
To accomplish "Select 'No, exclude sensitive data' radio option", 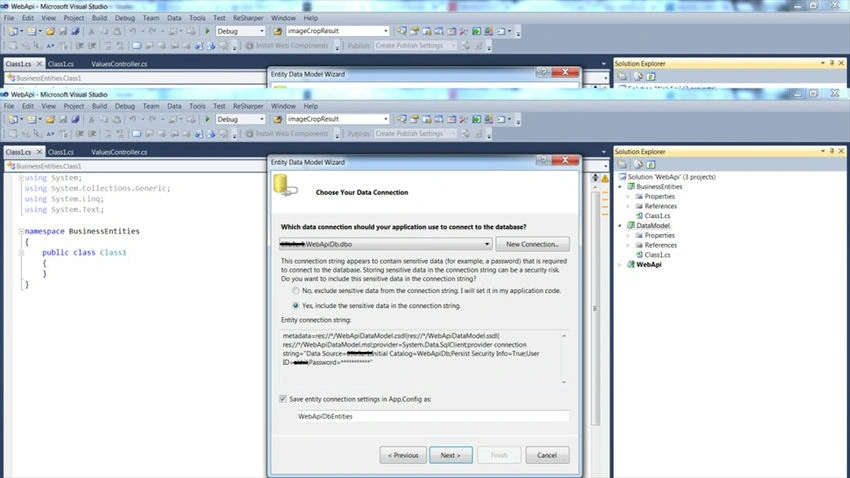I will [x=295, y=290].
